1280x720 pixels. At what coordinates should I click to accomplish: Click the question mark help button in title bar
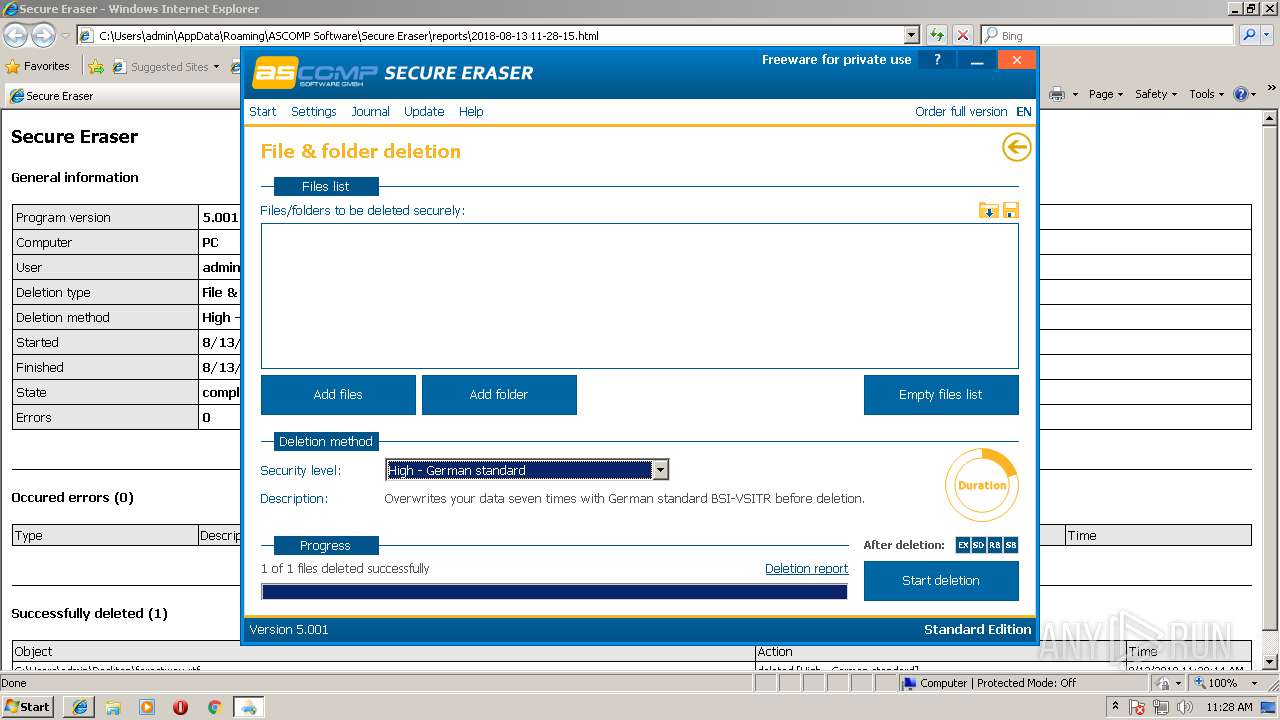937,60
